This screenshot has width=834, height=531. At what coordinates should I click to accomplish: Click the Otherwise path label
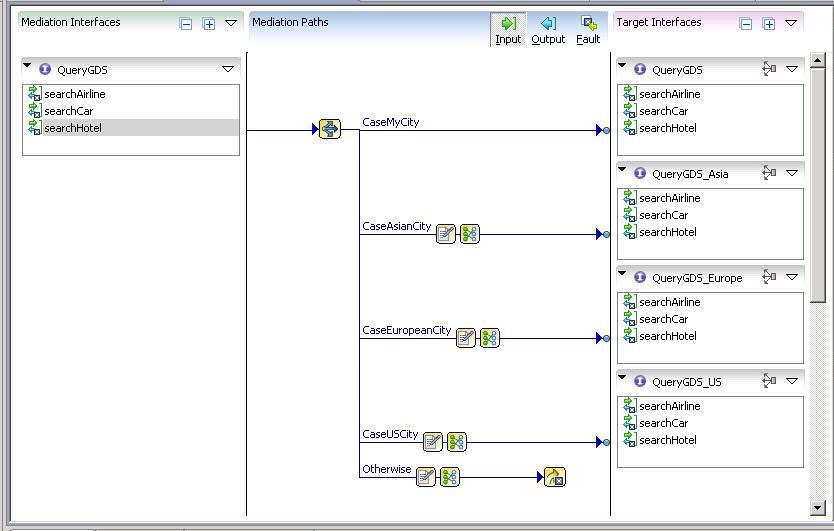387,469
